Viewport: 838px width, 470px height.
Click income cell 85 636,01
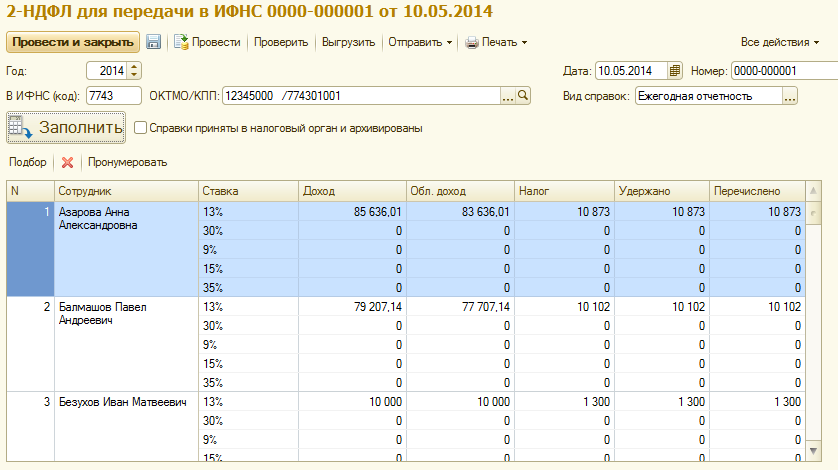352,212
